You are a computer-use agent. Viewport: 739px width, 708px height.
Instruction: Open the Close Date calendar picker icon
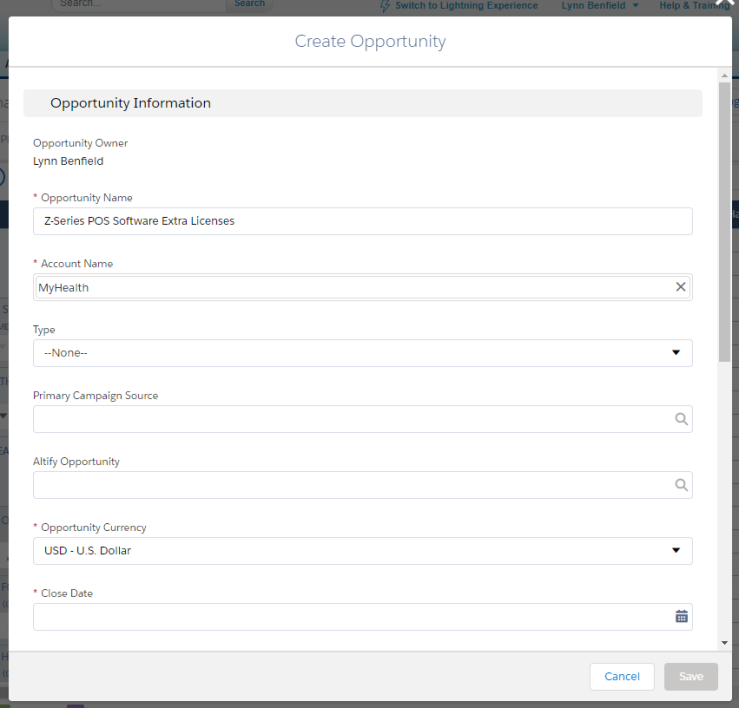click(682, 616)
